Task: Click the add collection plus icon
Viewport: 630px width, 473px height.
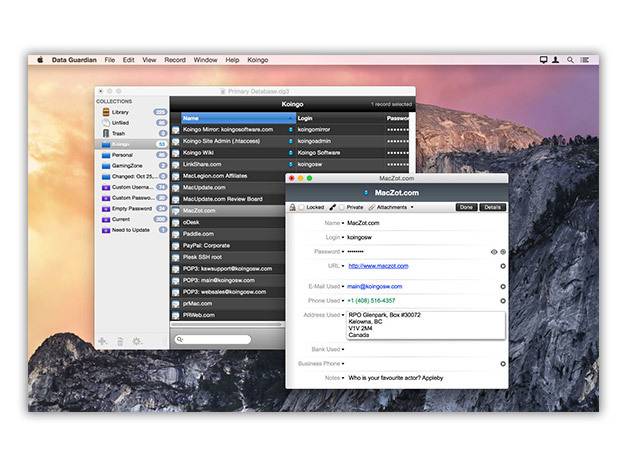Action: 102,341
